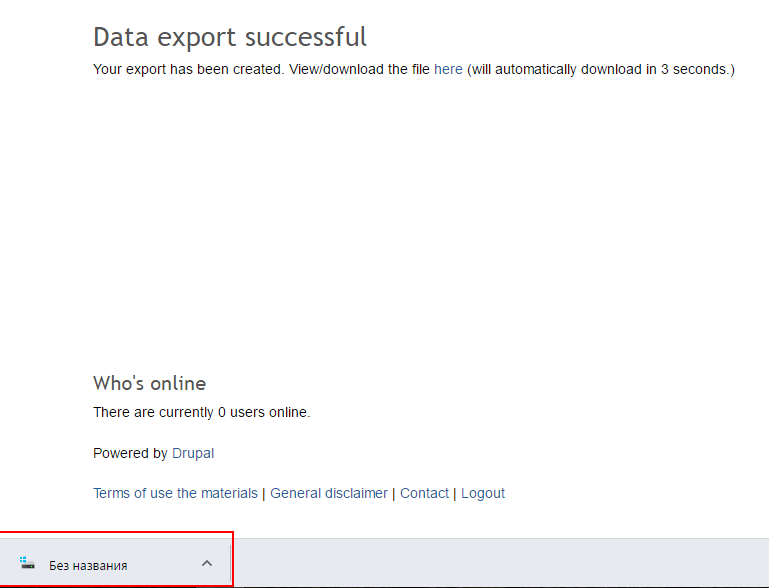The width and height of the screenshot is (769, 588).
Task: Click the '0 users online' status text
Action: (260, 412)
